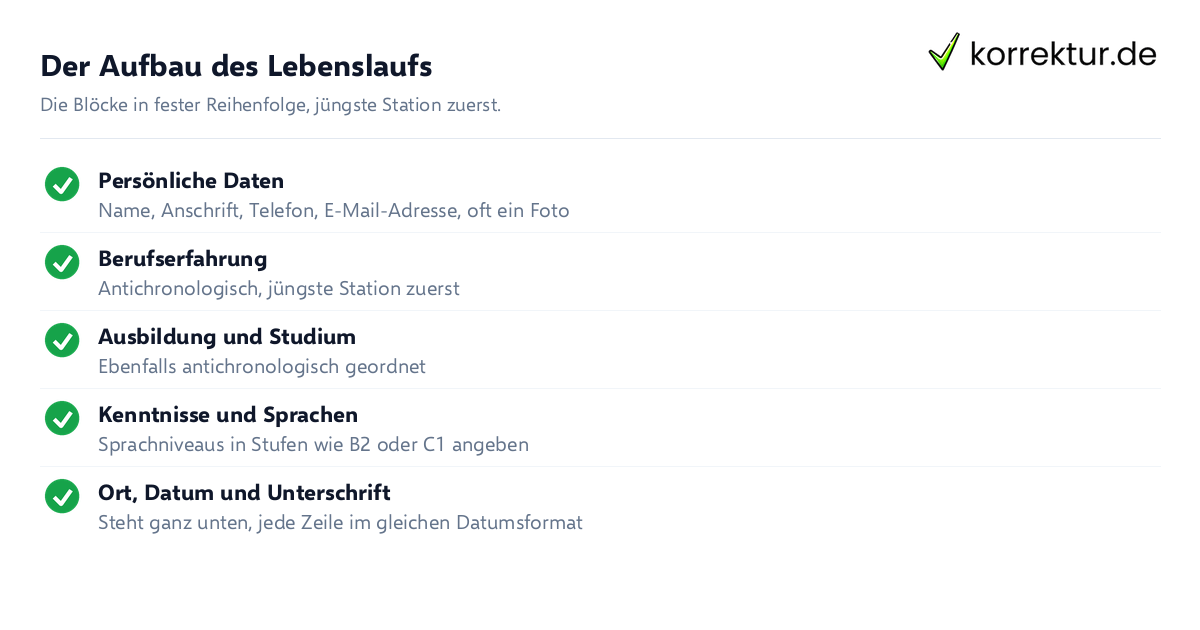1200x630 pixels.
Task: Select the Berufserfahrung title
Action: pyautogui.click(x=182, y=259)
